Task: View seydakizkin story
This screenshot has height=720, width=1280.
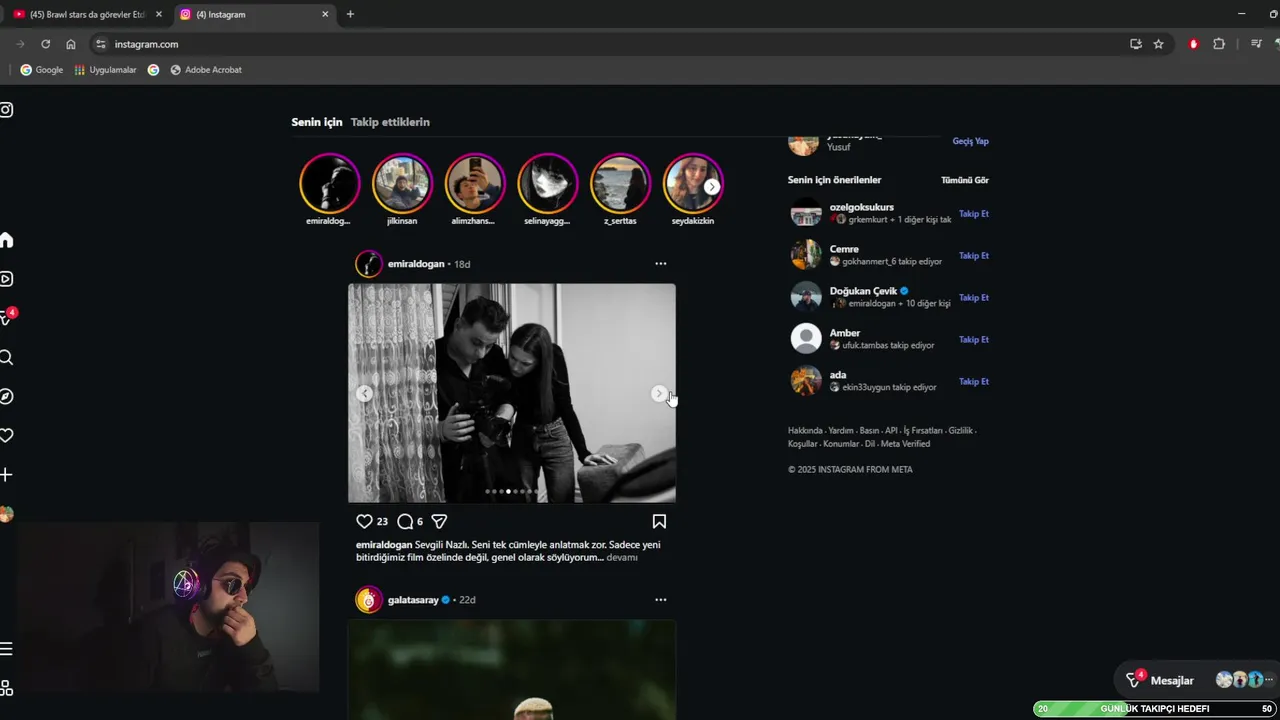Action: coord(693,183)
